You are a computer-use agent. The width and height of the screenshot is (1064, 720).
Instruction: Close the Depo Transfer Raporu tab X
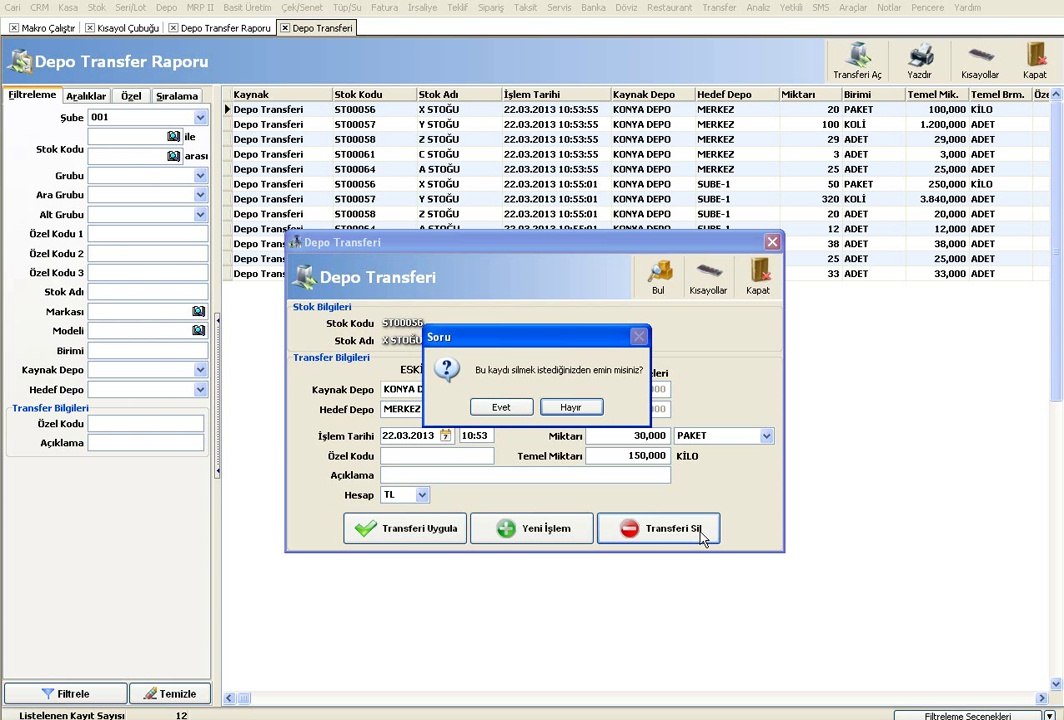point(173,28)
